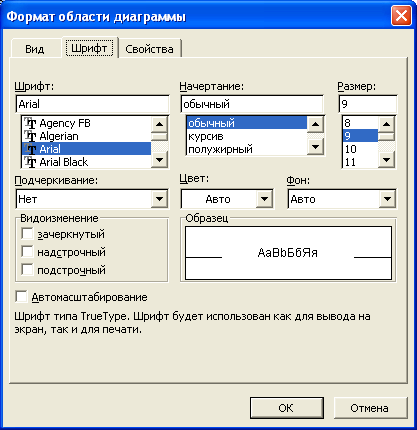Click size list scroll down arrow
Image resolution: width=417 pixels, height=430 pixels.
[x=386, y=160]
